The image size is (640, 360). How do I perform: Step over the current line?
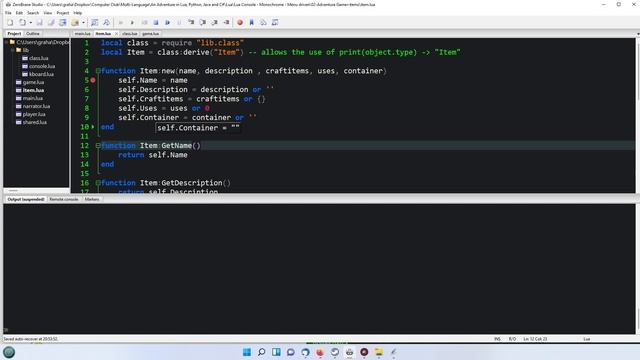203,22
